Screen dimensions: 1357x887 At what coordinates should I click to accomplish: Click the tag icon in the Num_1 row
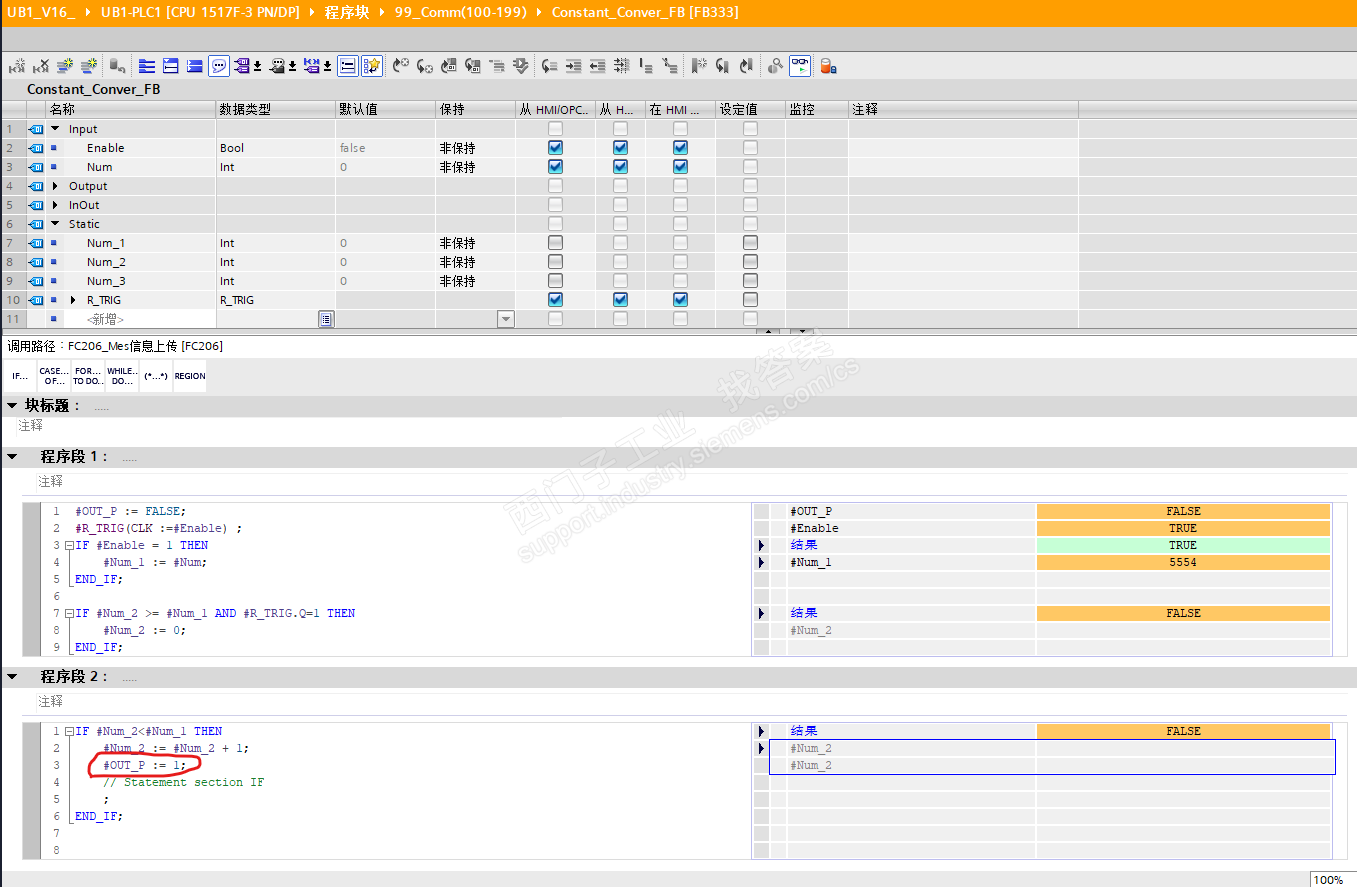point(35,243)
